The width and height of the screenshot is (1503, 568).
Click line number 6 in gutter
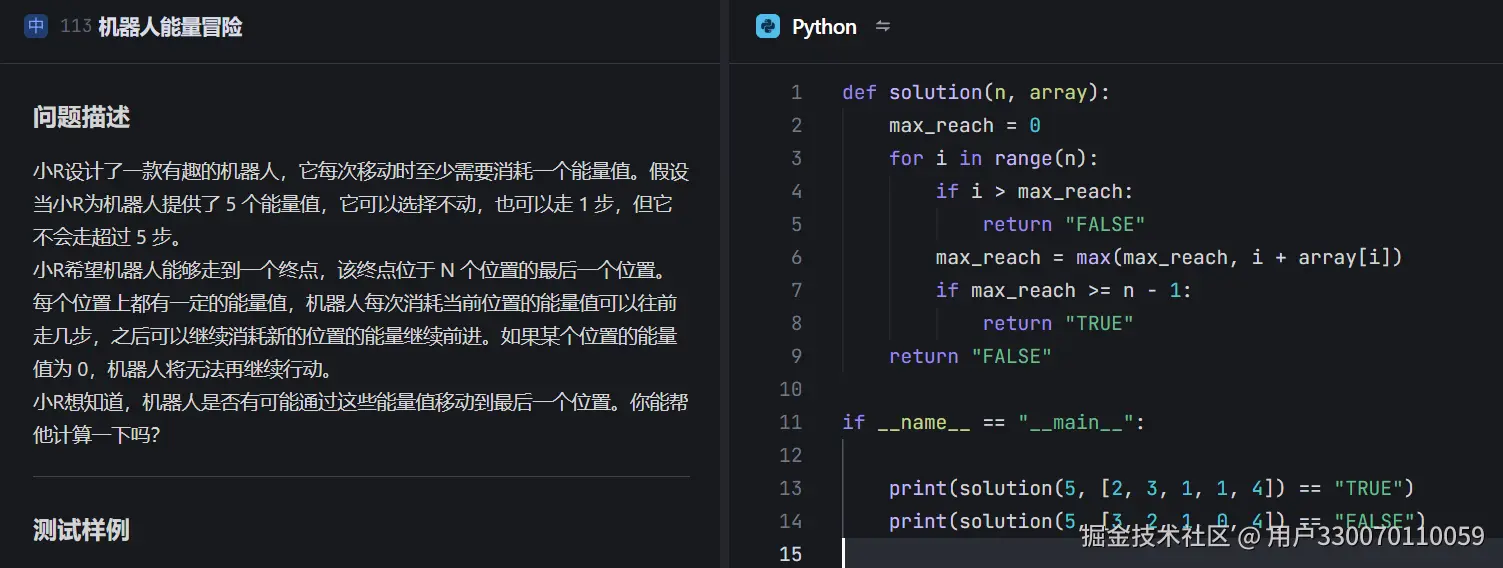796,257
